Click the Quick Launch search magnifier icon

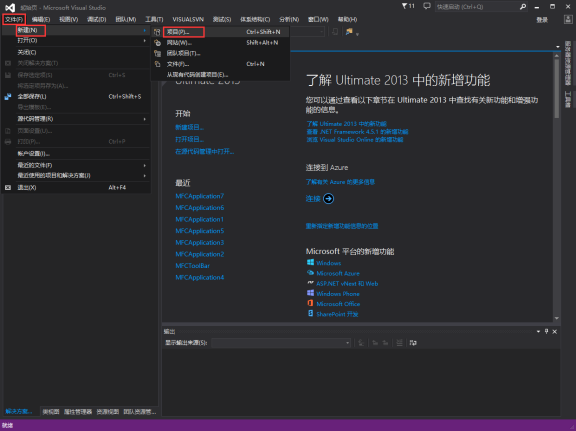tap(523, 7)
